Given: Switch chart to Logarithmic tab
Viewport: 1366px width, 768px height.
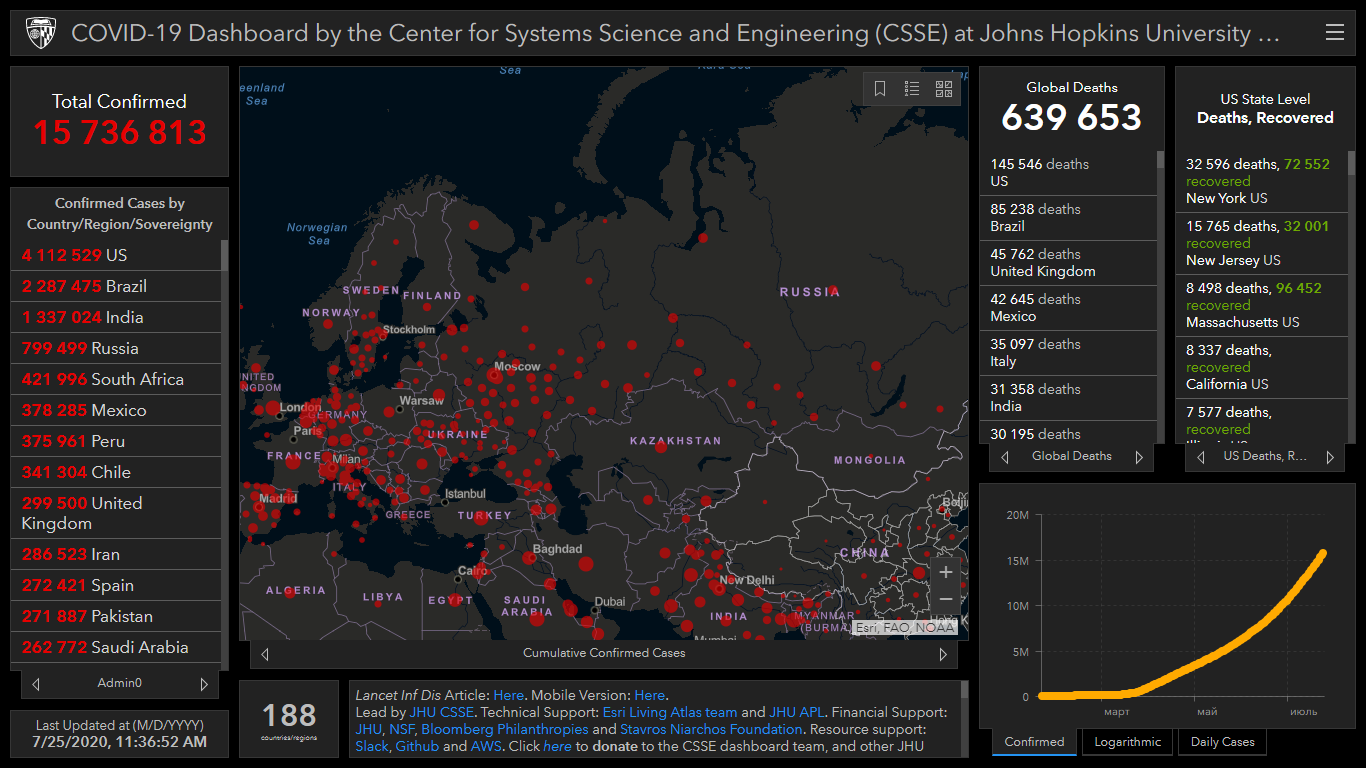Looking at the screenshot, I should (1127, 742).
